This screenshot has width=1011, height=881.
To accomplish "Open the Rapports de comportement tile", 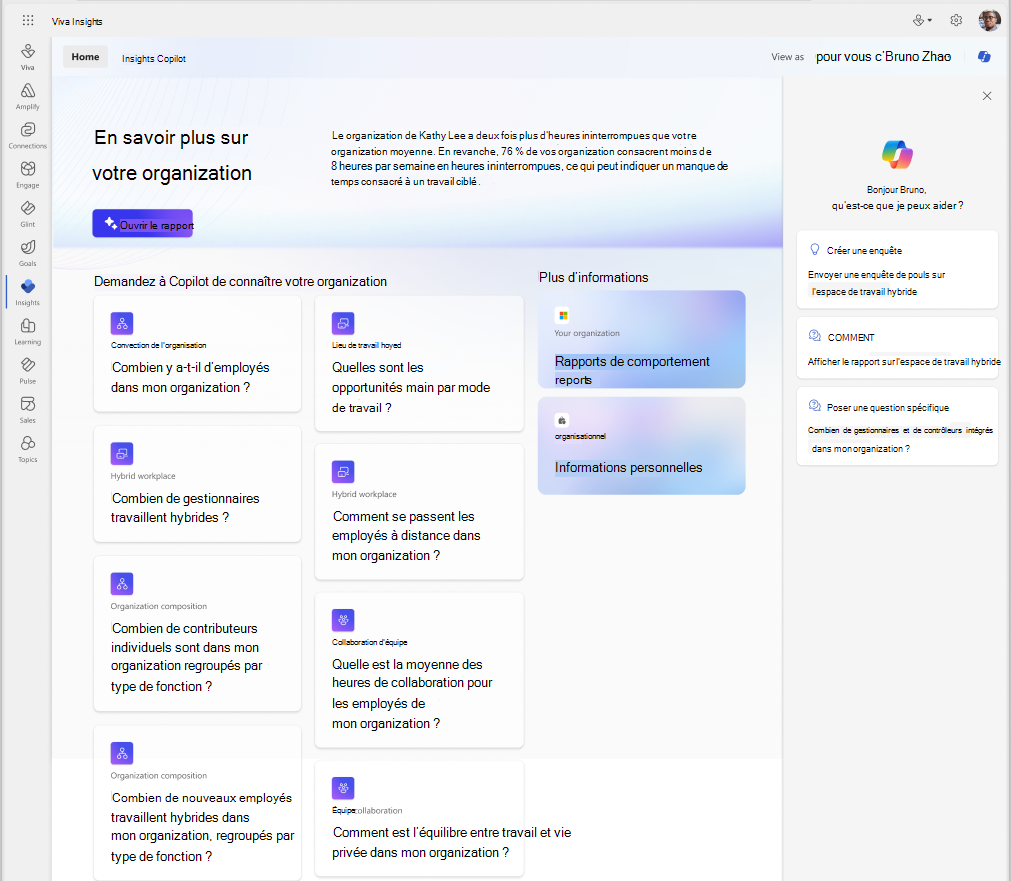I will pyautogui.click(x=642, y=339).
